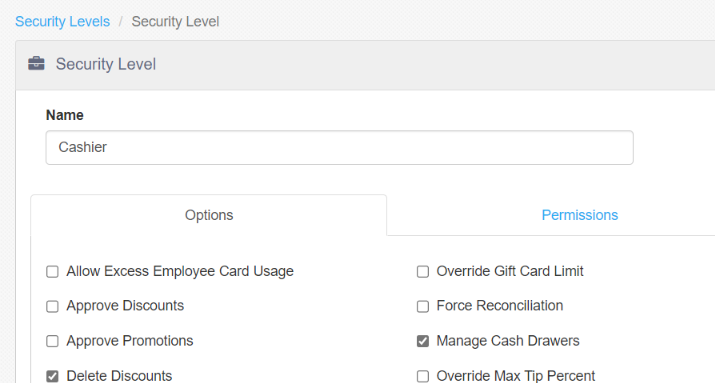Select the Options tab

click(x=209, y=215)
